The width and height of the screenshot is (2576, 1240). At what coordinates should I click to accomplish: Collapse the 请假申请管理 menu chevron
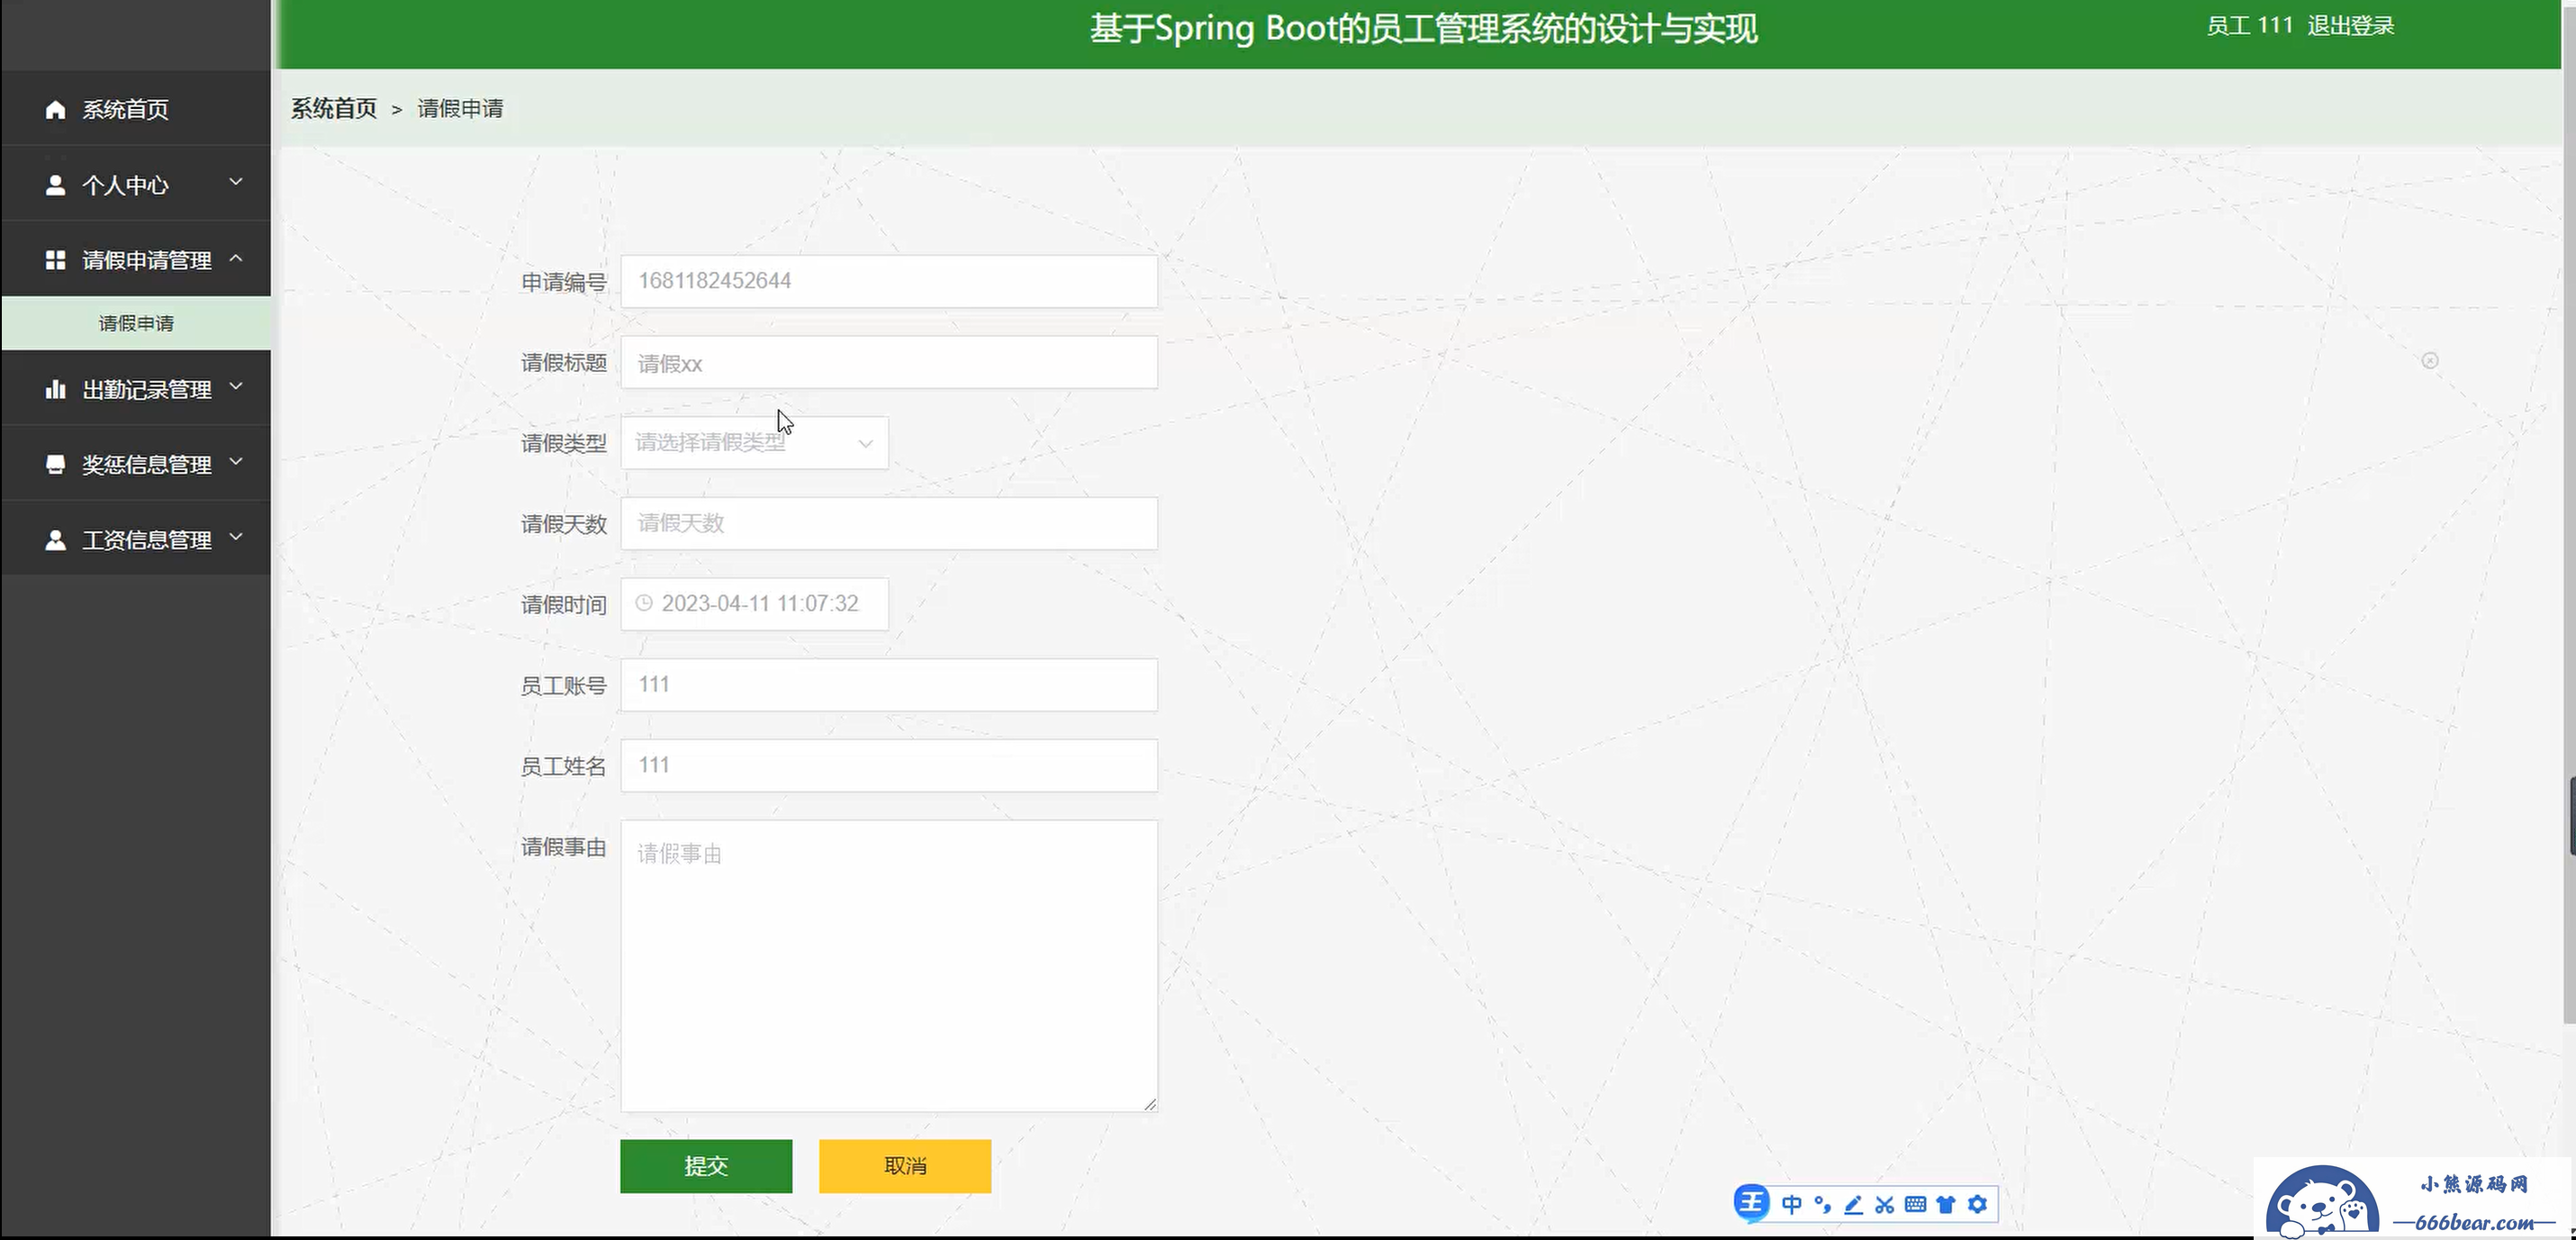(236, 258)
